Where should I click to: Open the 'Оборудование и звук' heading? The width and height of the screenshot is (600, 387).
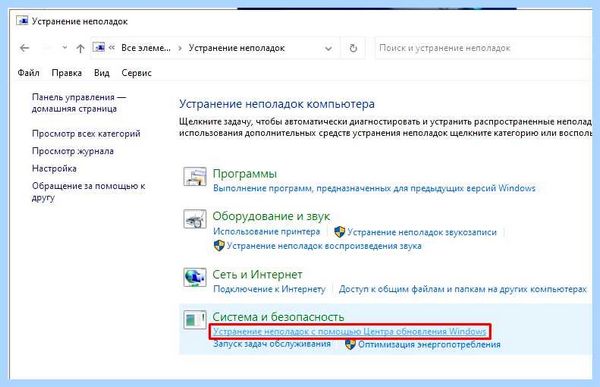pyautogui.click(x=271, y=216)
